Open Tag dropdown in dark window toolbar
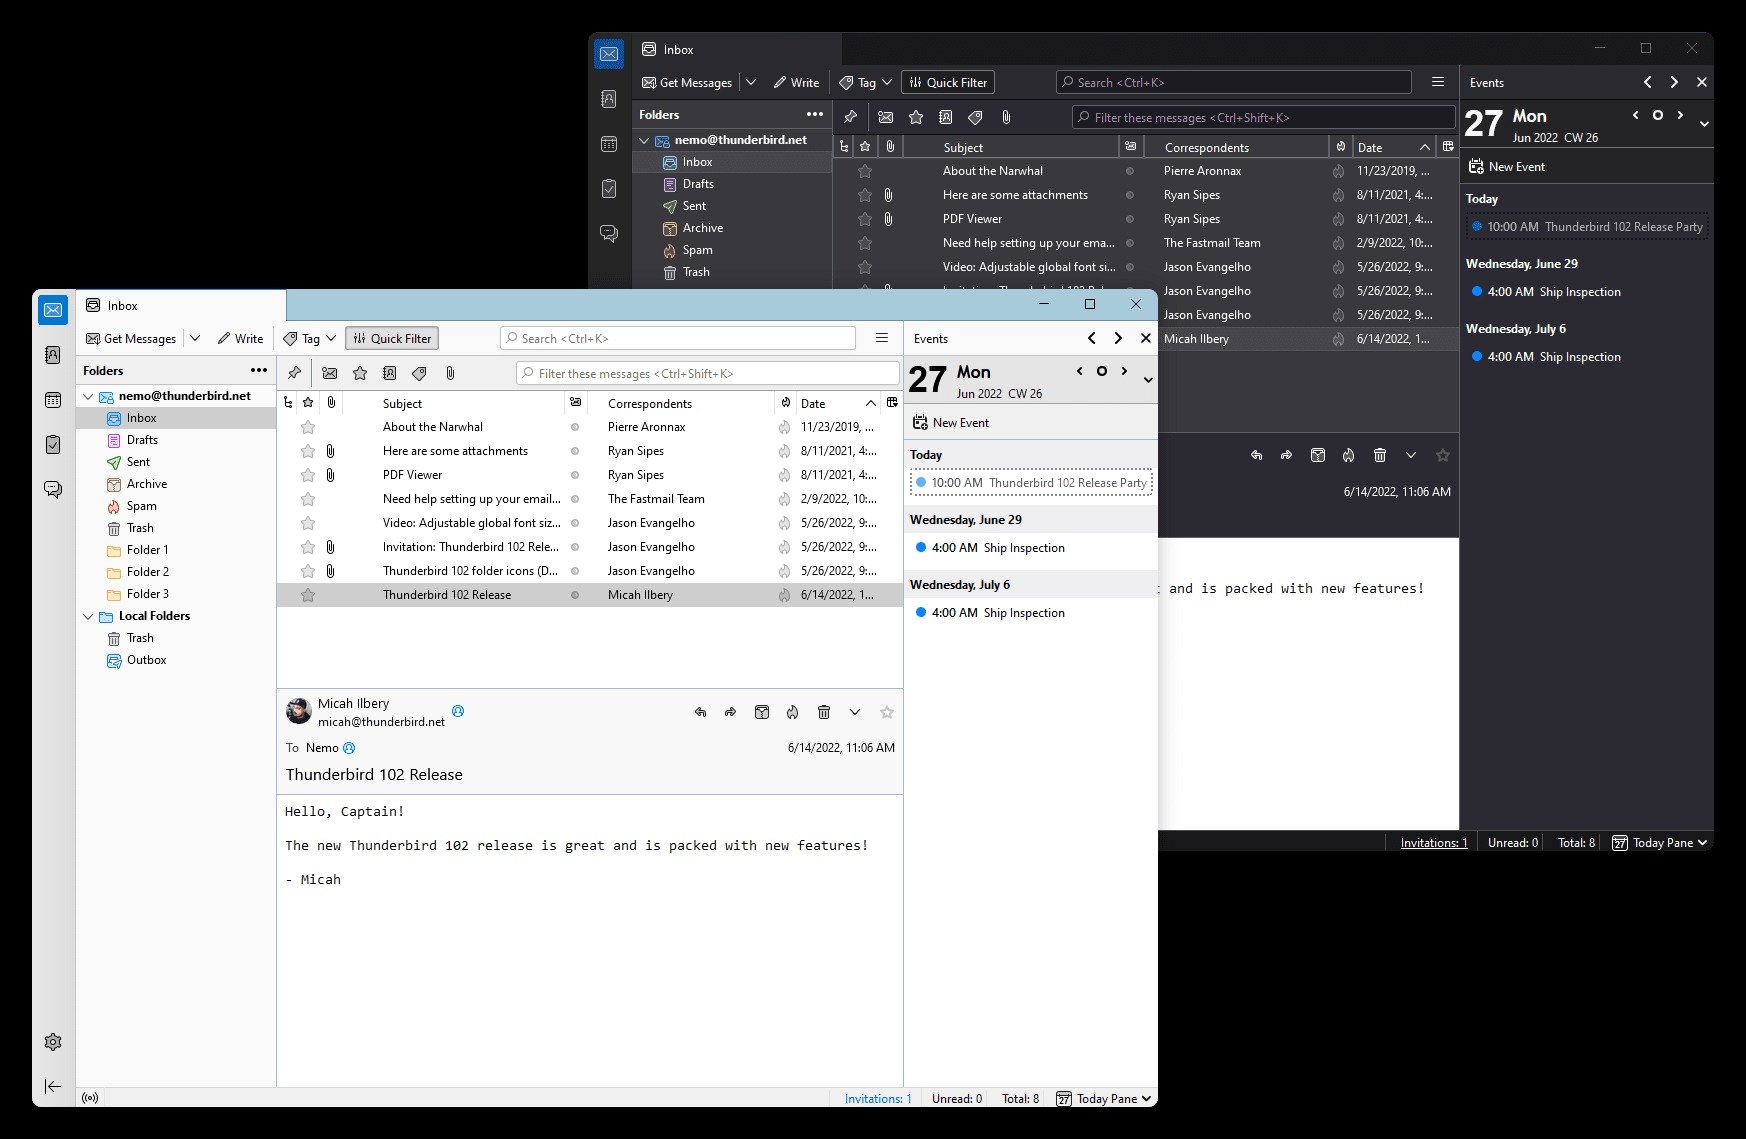This screenshot has height=1139, width=1746. coord(866,82)
